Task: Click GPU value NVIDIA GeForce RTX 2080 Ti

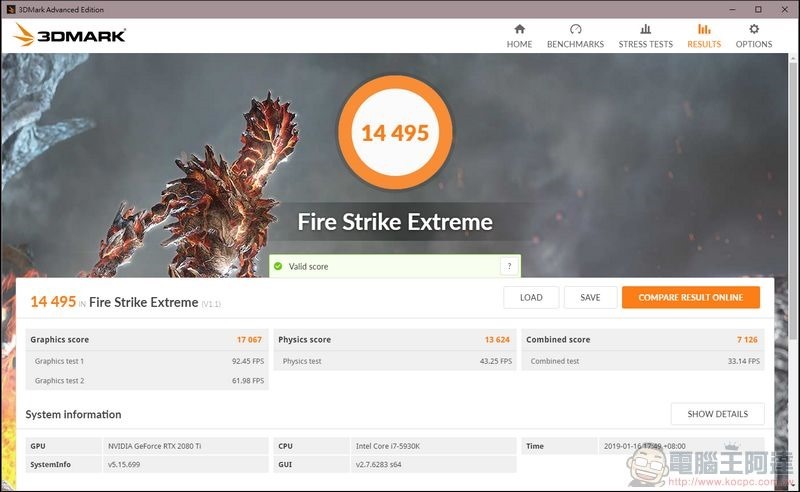Action: coord(155,446)
